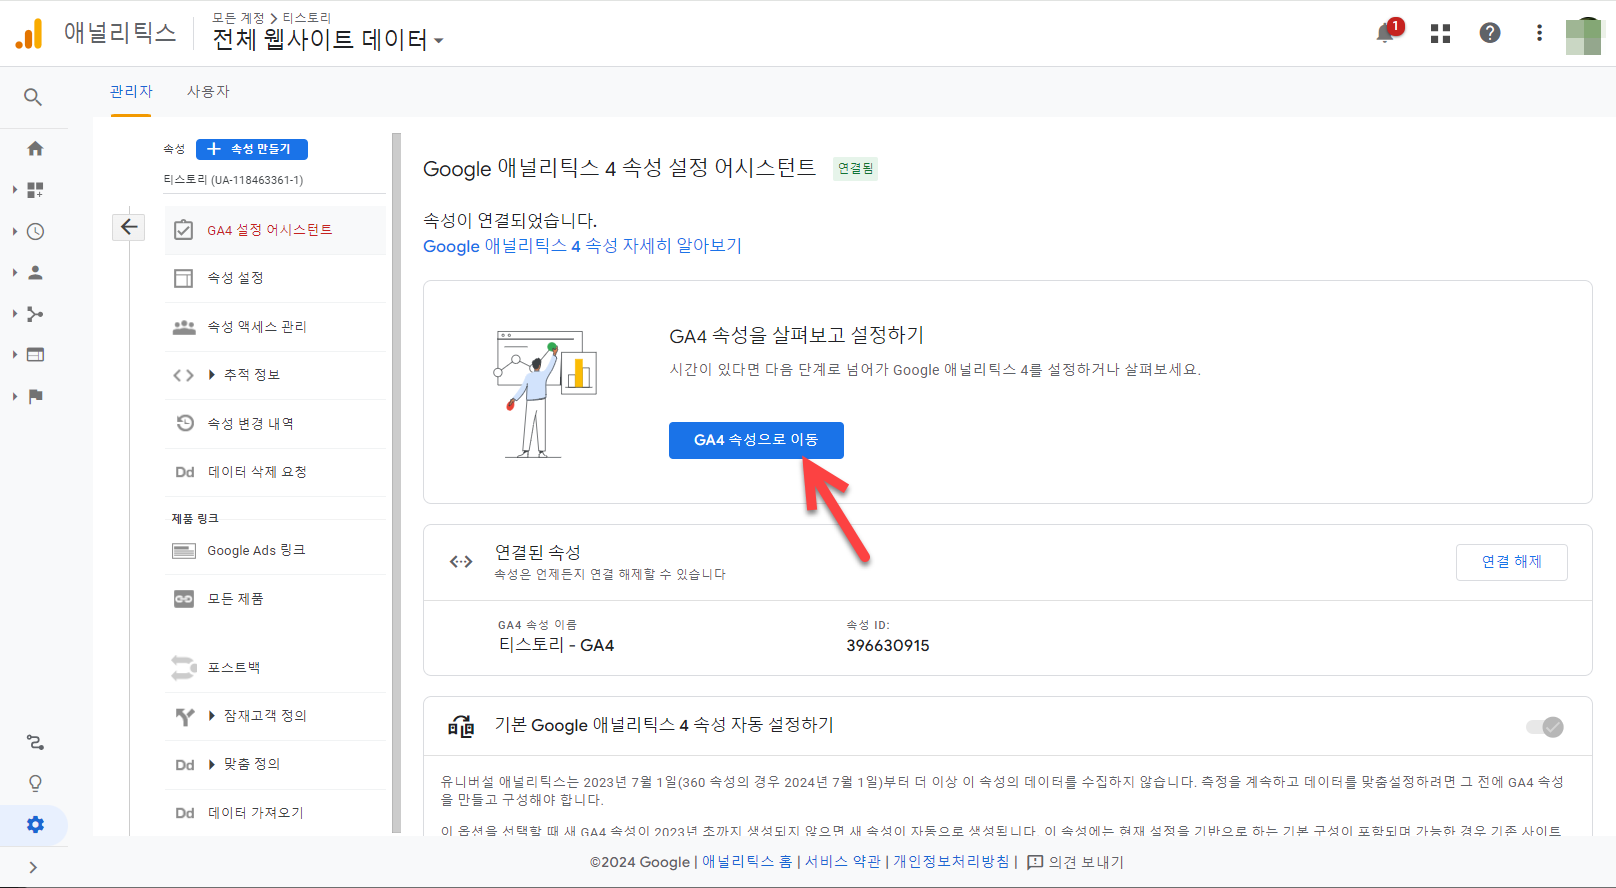Click the 연결 해제 button
Screen dimensions: 1616x888
pos(1511,562)
